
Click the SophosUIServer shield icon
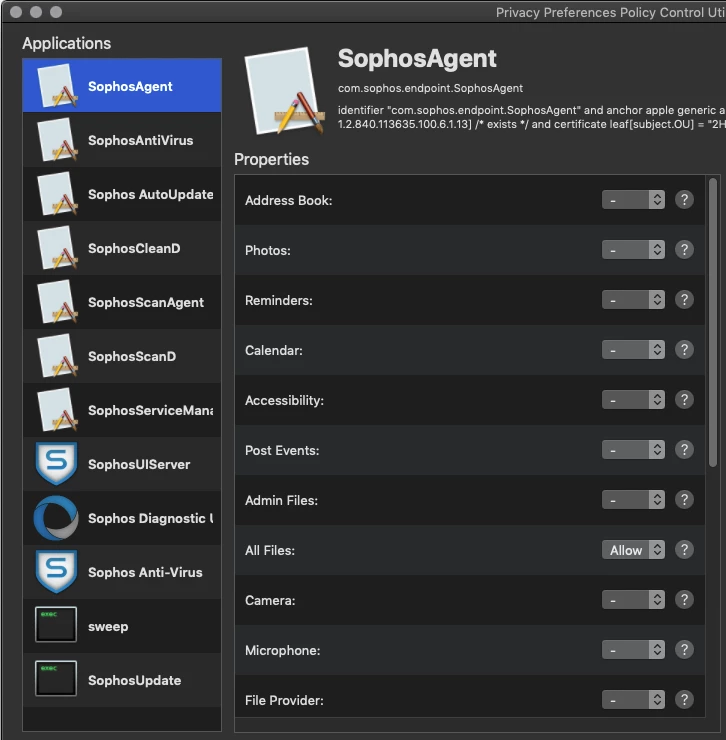pos(56,463)
